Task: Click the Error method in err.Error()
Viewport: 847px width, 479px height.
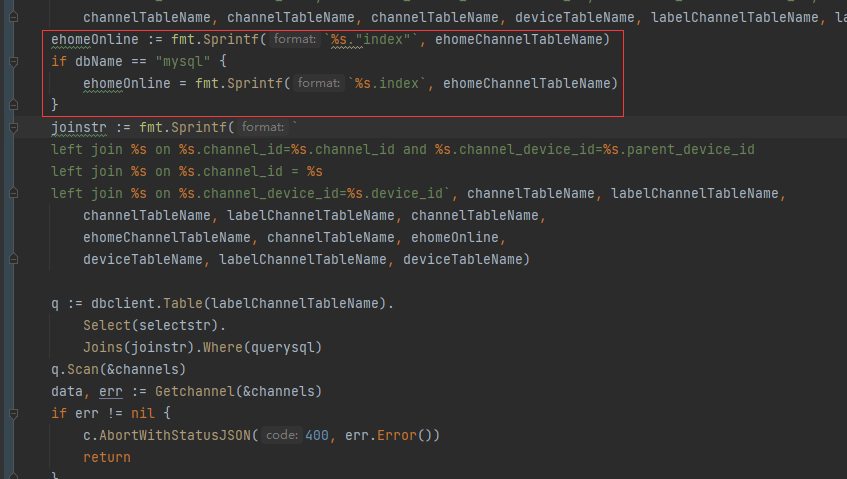Action: coord(397,435)
